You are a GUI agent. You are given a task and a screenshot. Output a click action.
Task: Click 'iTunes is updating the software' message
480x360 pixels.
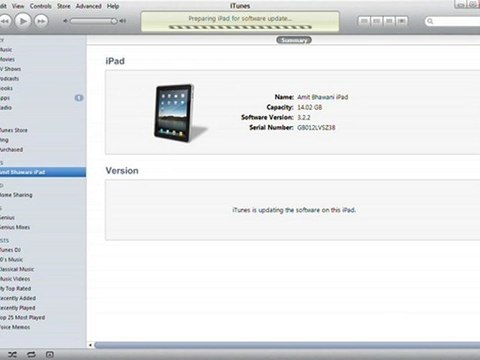294,210
